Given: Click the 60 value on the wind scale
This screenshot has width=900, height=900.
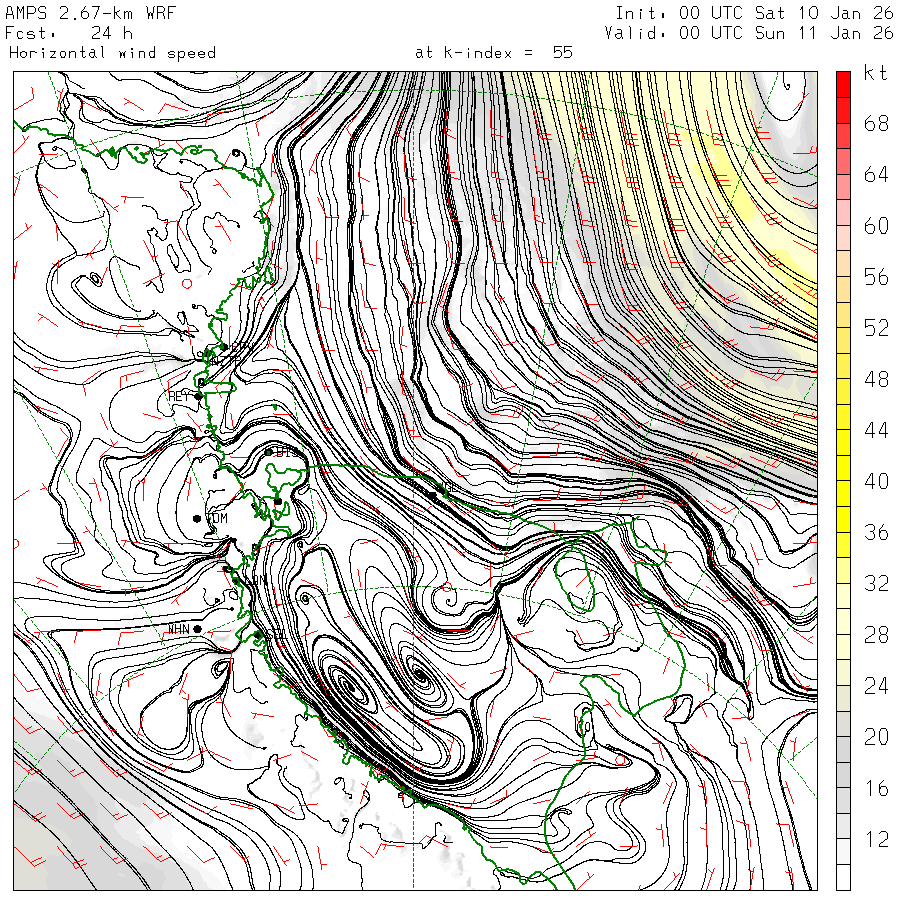Looking at the screenshot, I should [x=876, y=226].
